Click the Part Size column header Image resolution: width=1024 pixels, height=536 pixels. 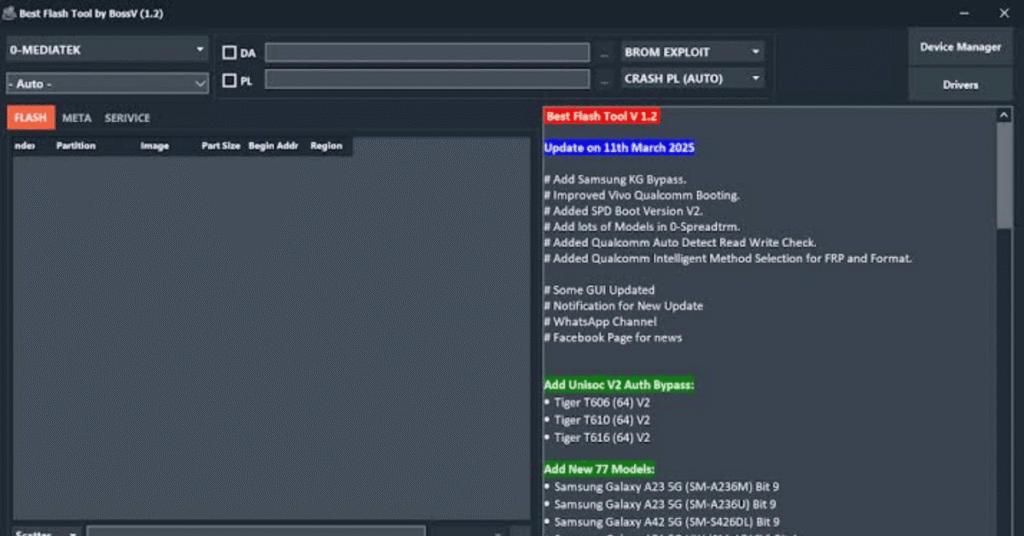coord(221,146)
